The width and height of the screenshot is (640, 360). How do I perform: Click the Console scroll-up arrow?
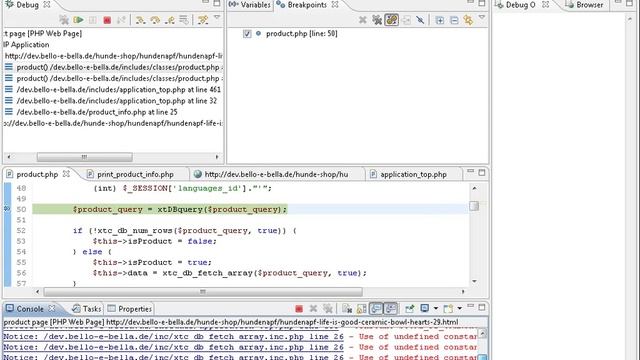point(483,334)
